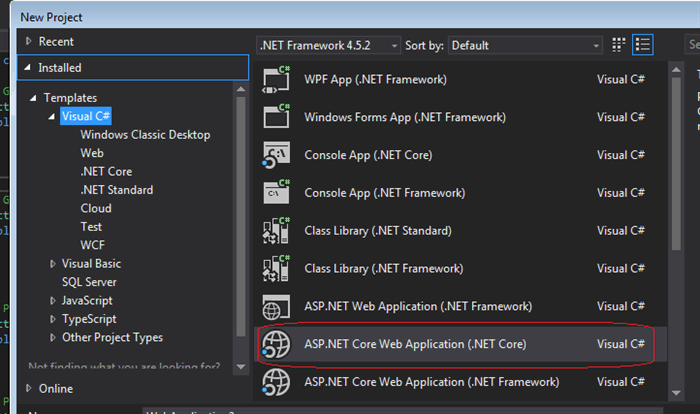Click the 'Windows Forms App (.NET Framework)' template name
Viewport: 700px width, 414px height.
(x=405, y=117)
